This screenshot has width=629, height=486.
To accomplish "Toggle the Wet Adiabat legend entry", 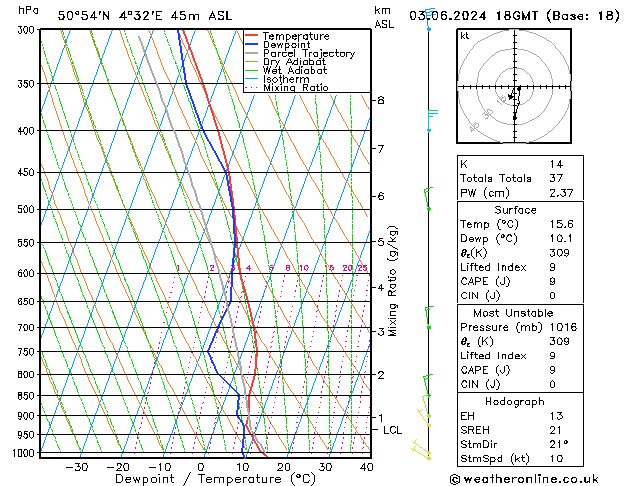I will click(296, 70).
